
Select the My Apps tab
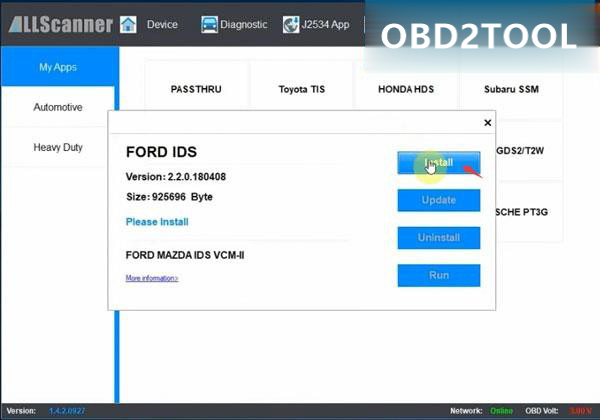(58, 67)
